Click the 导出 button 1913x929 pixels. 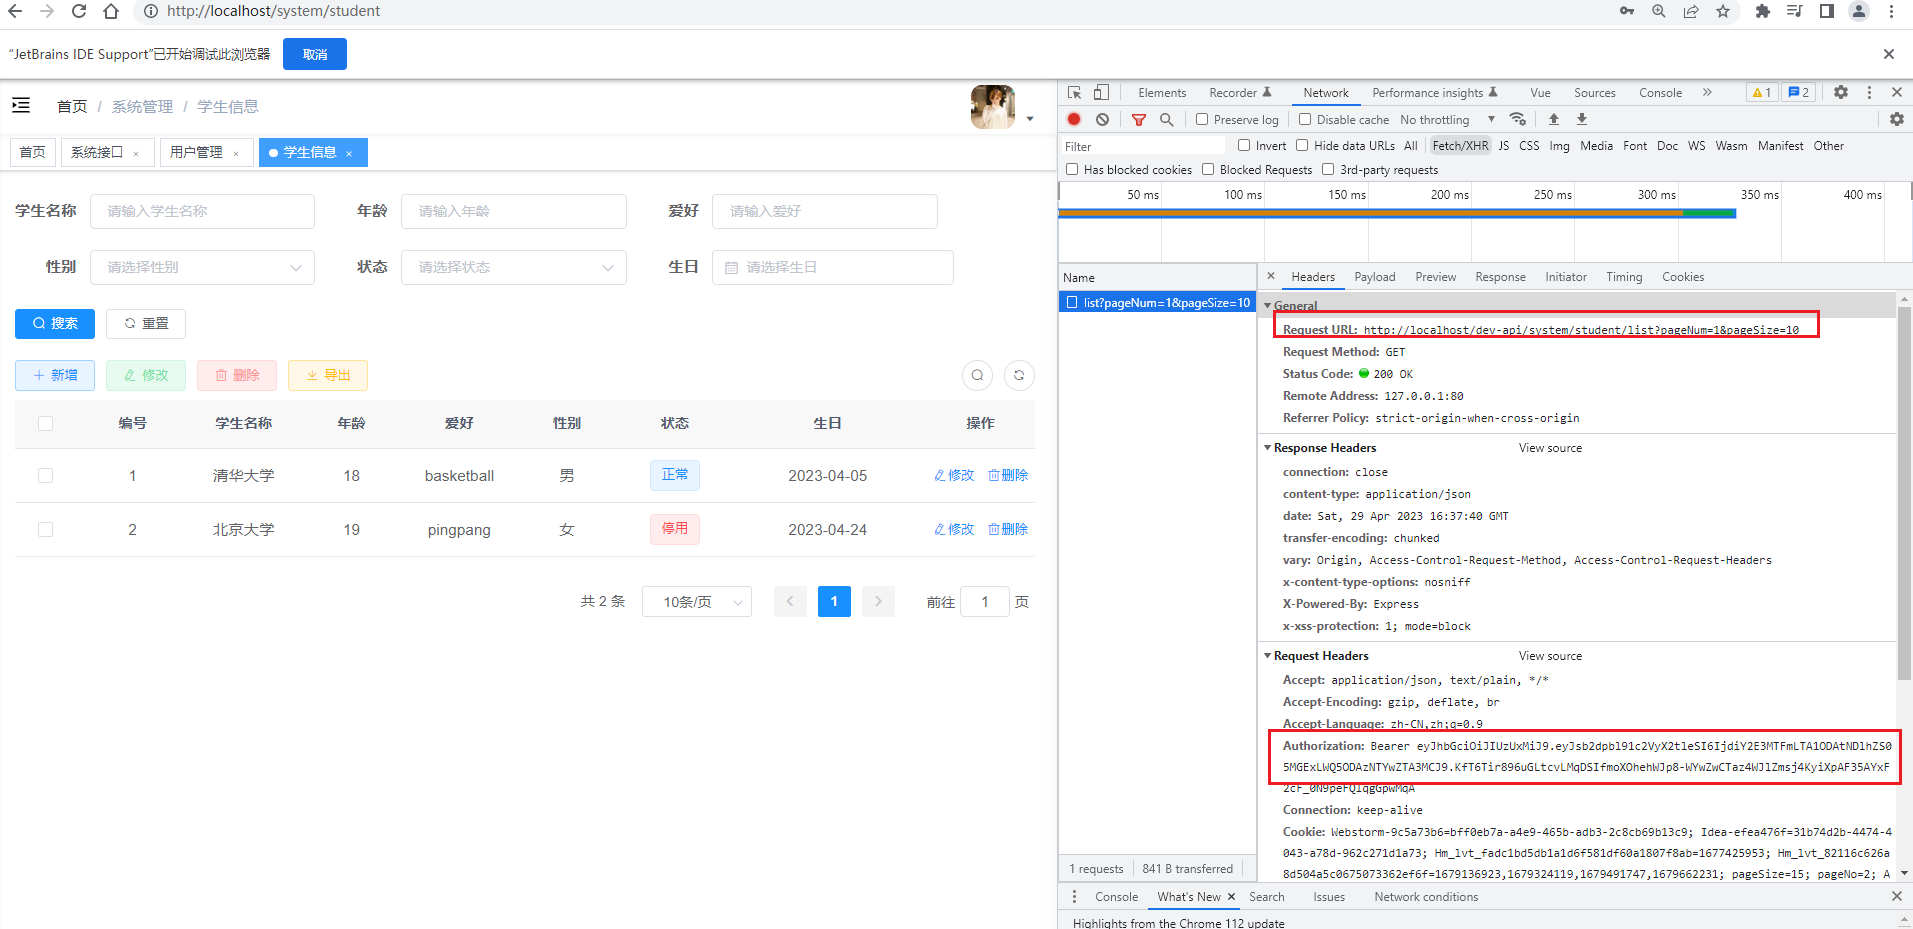click(x=328, y=375)
